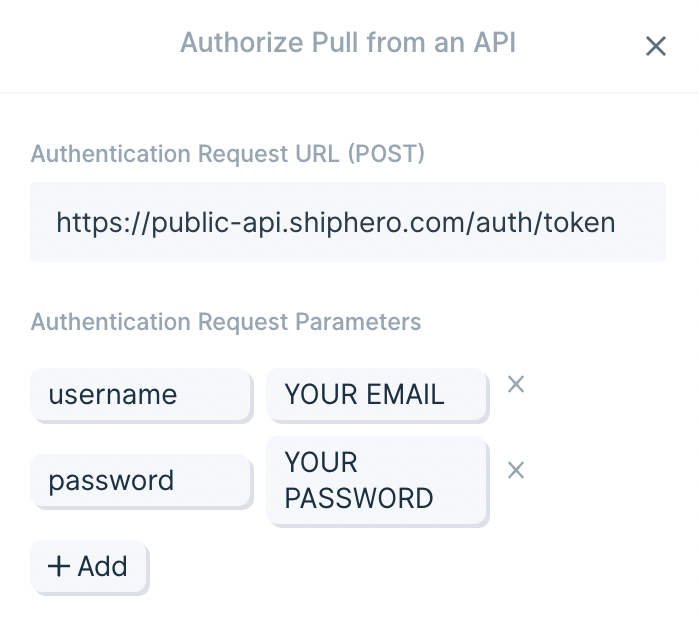Click '(POST)' in the URL label
Viewport: 698px width, 618px height.
(x=386, y=154)
